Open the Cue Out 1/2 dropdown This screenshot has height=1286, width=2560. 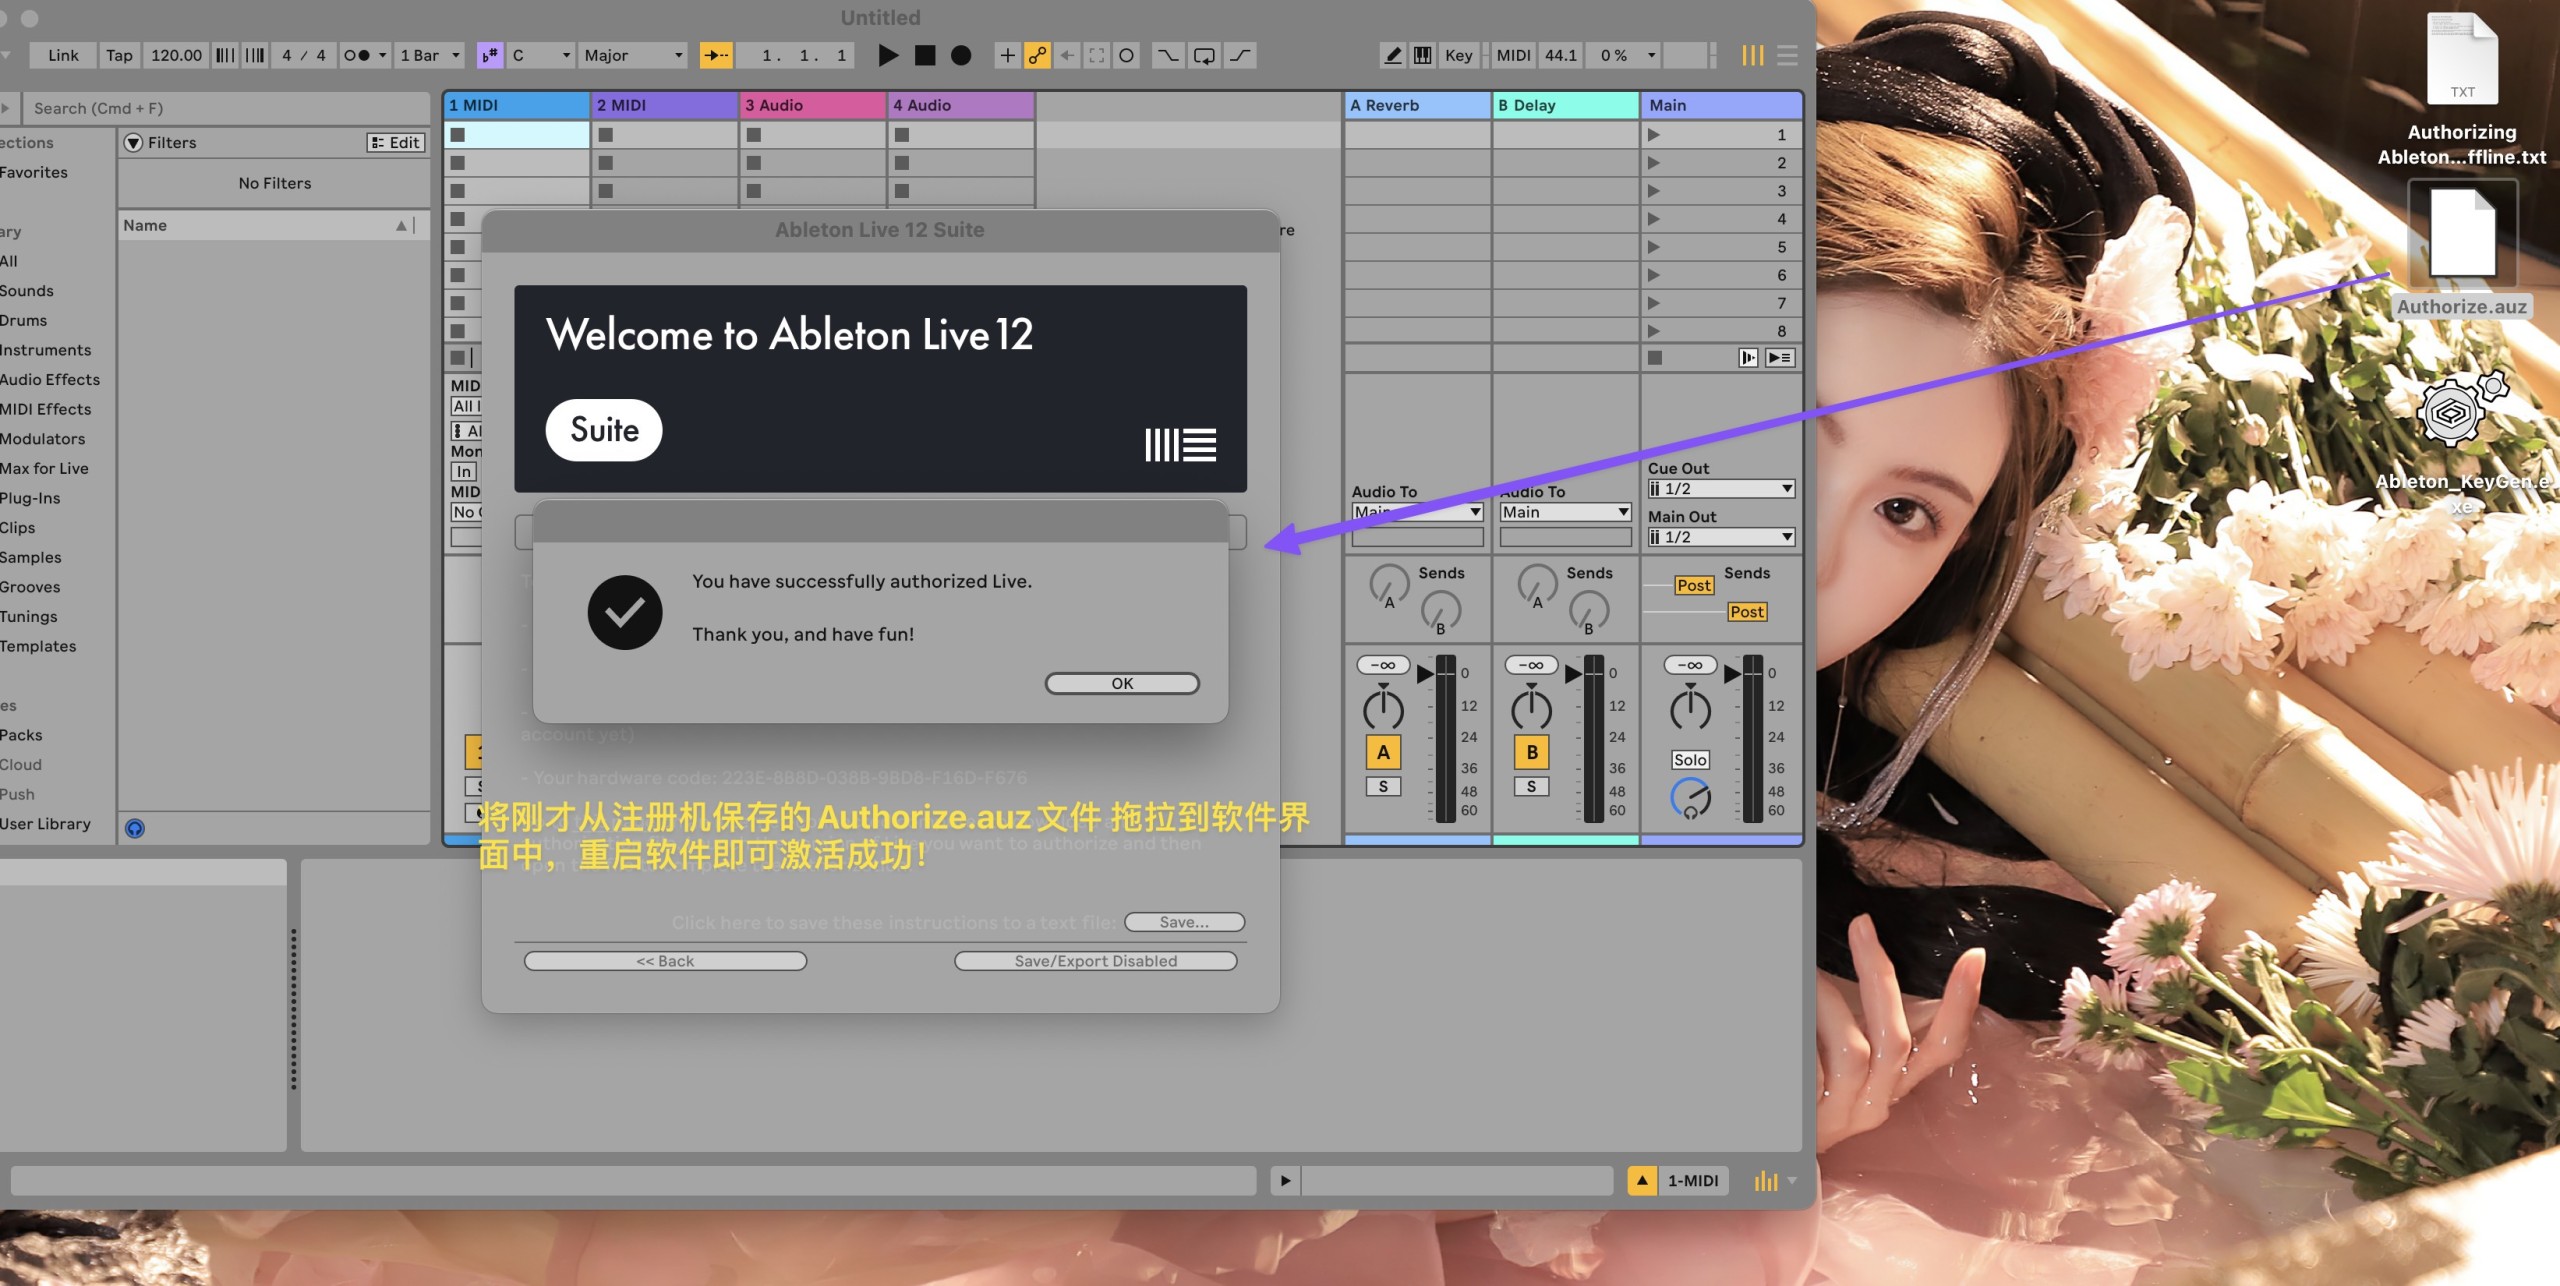click(x=1720, y=488)
